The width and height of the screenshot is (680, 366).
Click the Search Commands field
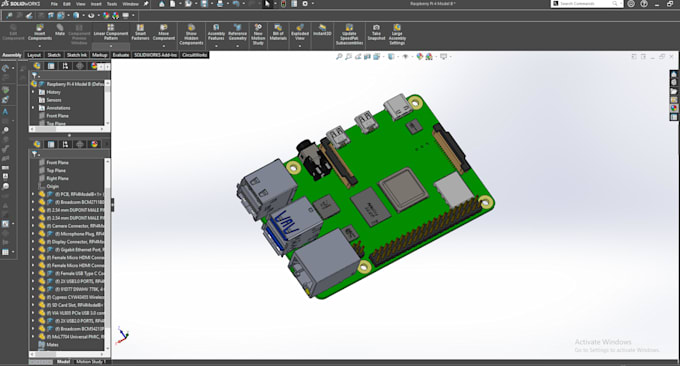(x=587, y=4)
